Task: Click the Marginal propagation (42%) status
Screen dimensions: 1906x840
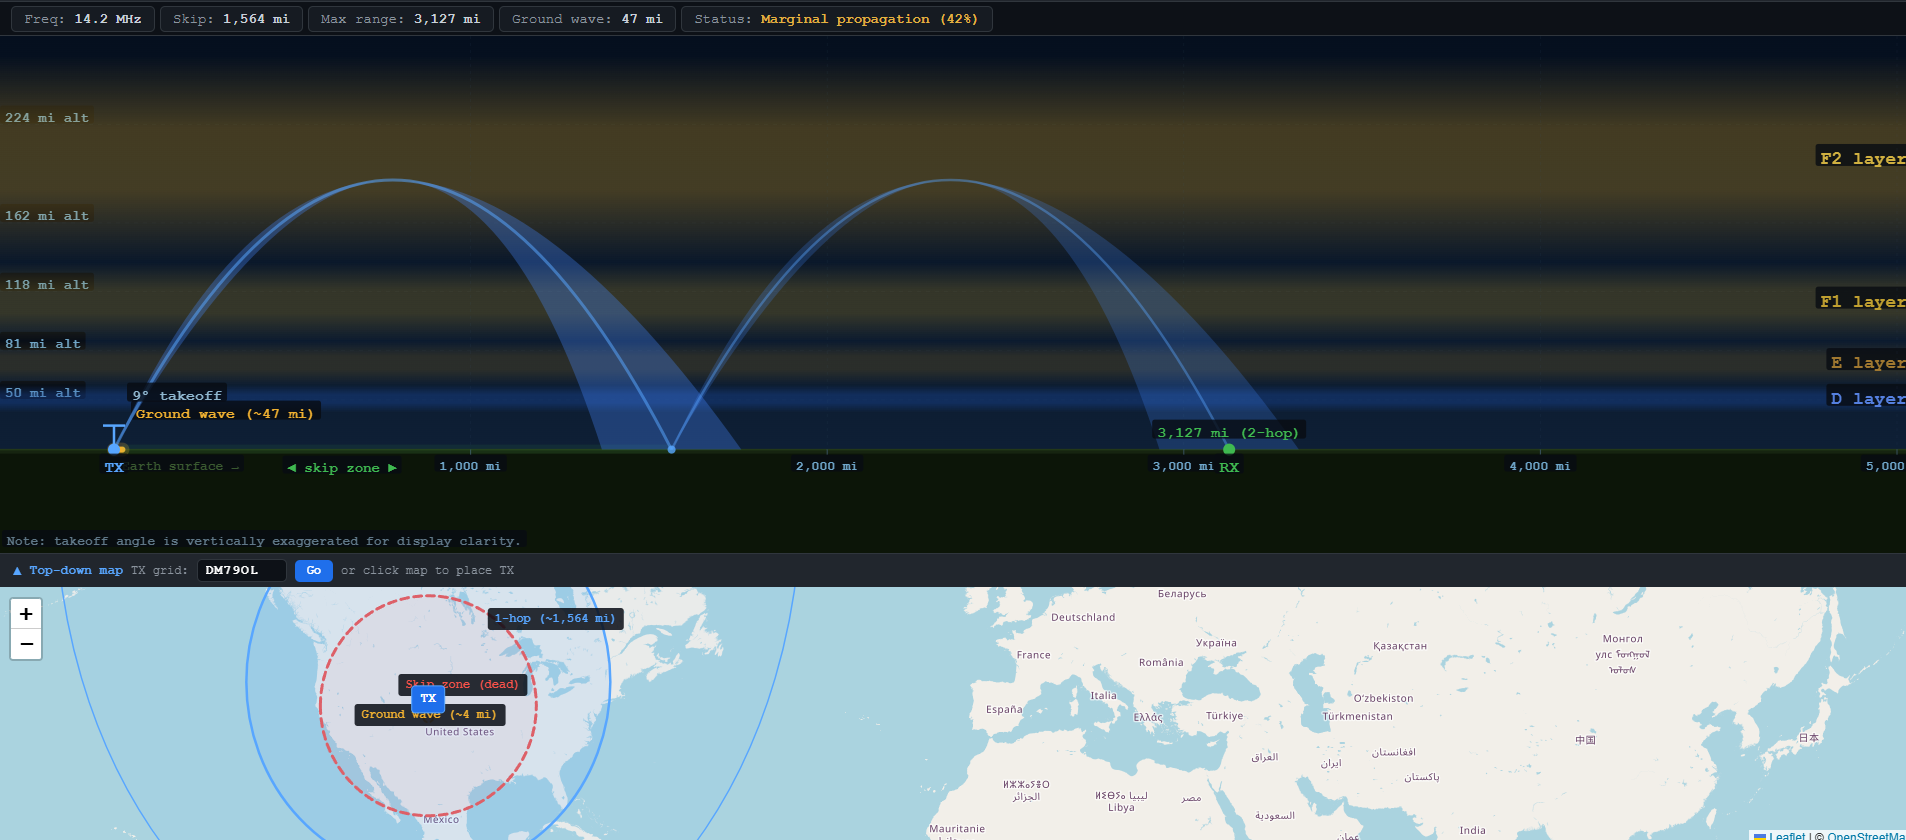Action: click(x=869, y=19)
